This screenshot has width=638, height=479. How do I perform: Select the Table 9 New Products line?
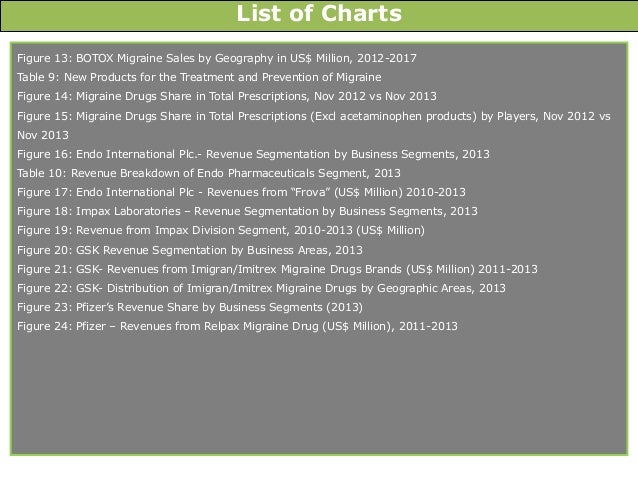pyautogui.click(x=199, y=77)
